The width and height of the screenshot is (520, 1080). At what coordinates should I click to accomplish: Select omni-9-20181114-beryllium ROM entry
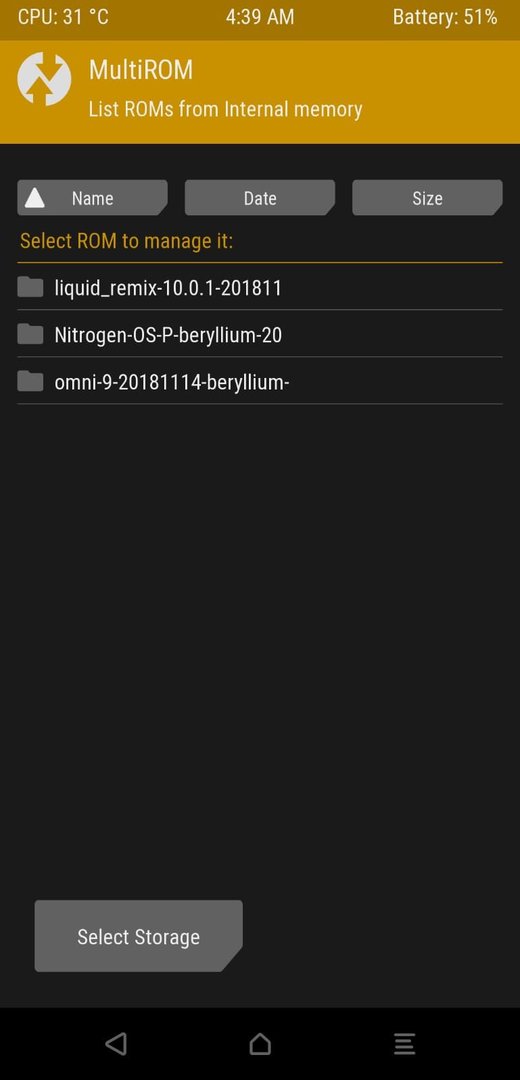coord(260,381)
